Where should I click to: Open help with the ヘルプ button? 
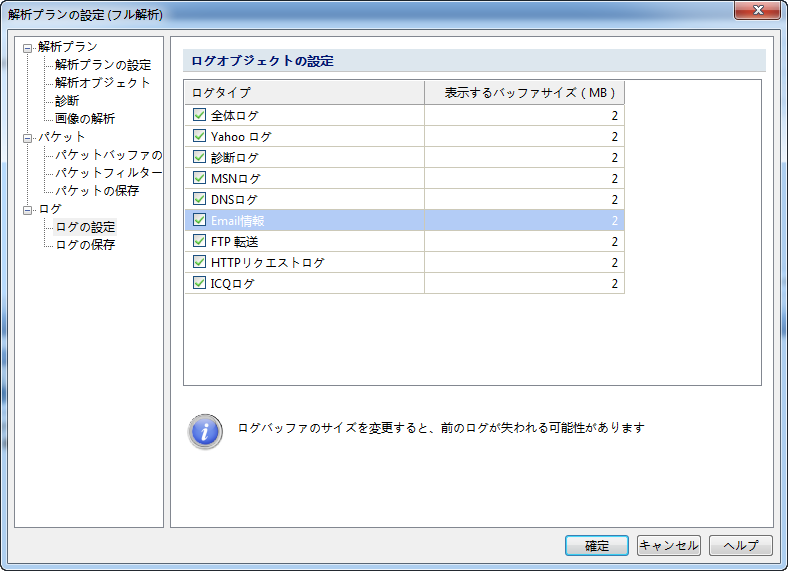point(740,546)
